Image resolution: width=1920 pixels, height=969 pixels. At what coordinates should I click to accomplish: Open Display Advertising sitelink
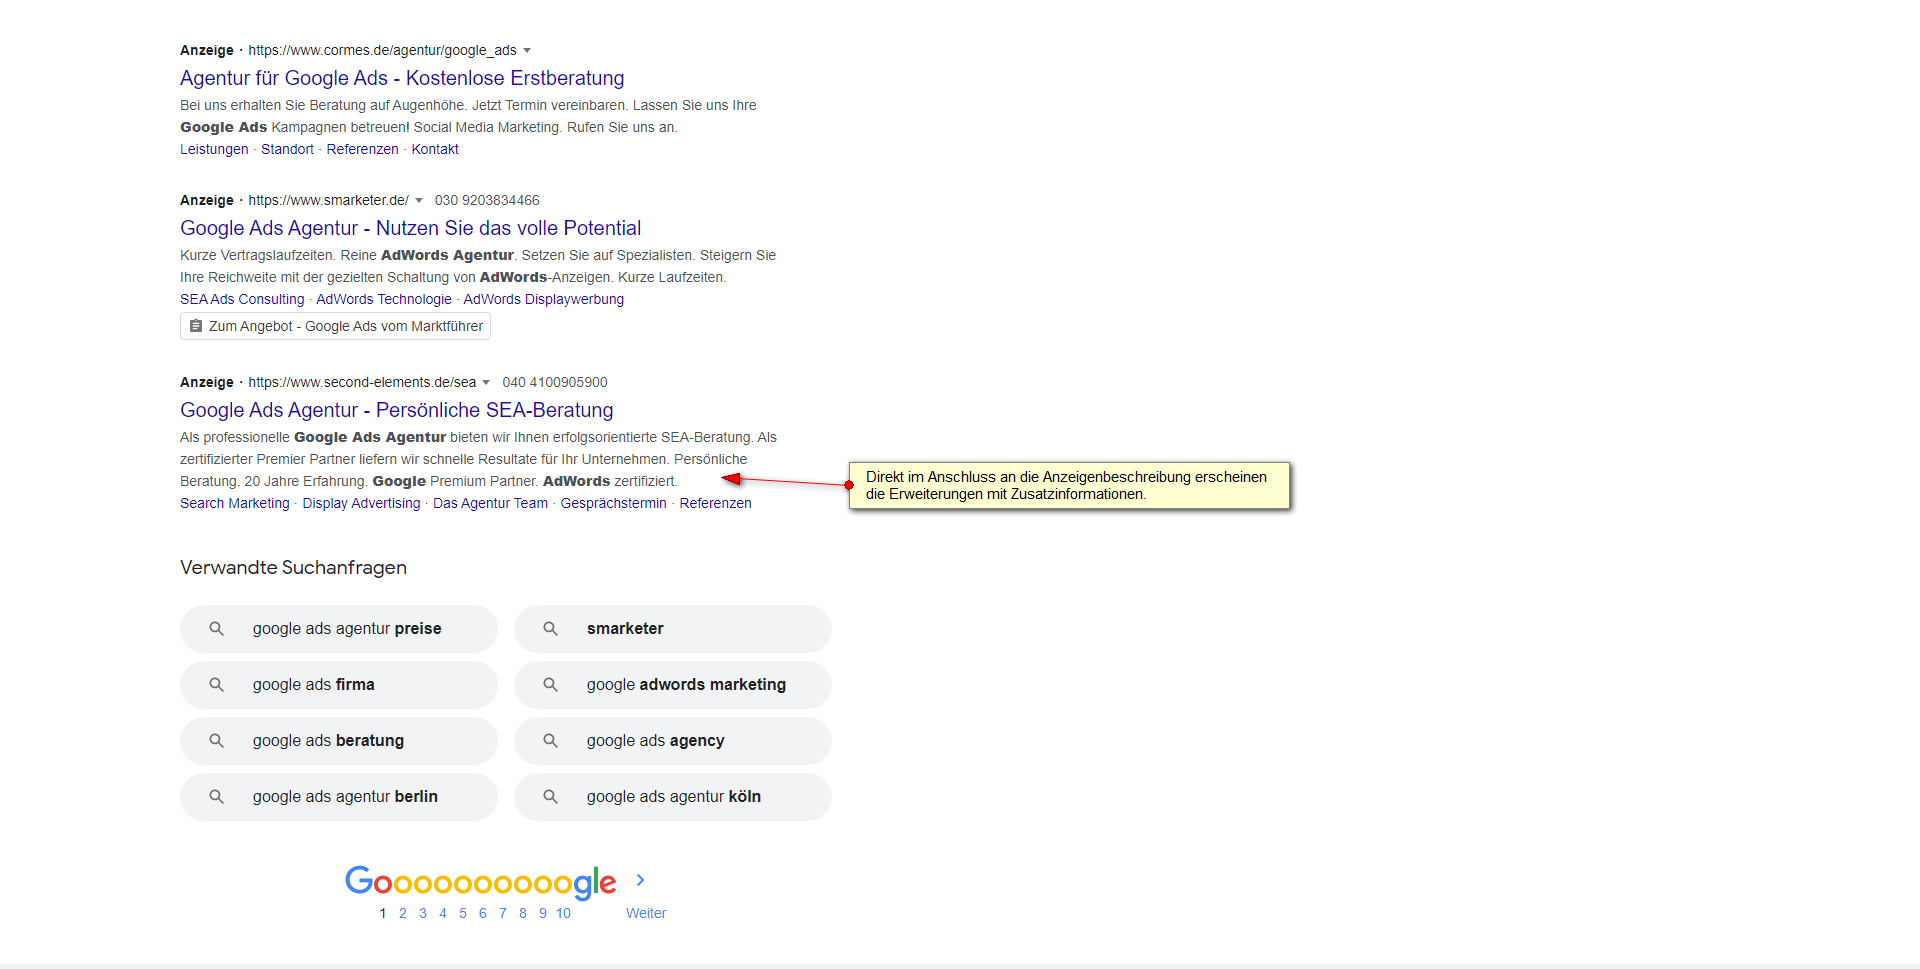pos(361,503)
